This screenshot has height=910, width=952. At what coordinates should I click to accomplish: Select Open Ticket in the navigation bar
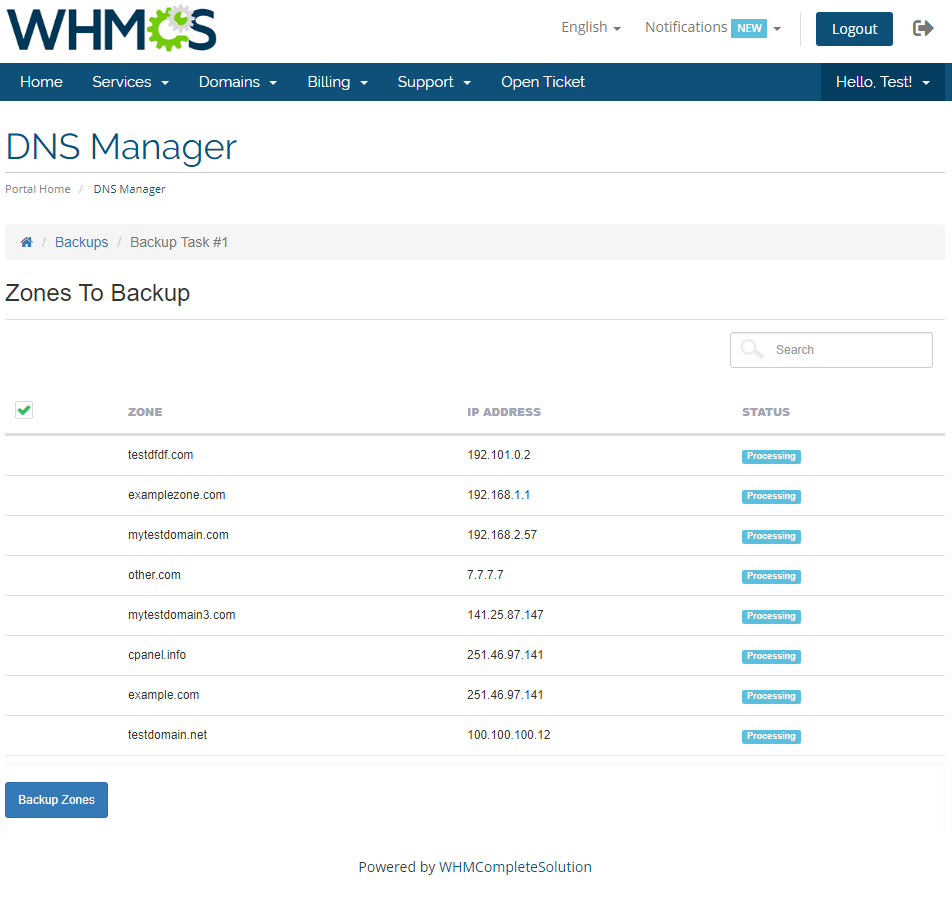pyautogui.click(x=543, y=82)
